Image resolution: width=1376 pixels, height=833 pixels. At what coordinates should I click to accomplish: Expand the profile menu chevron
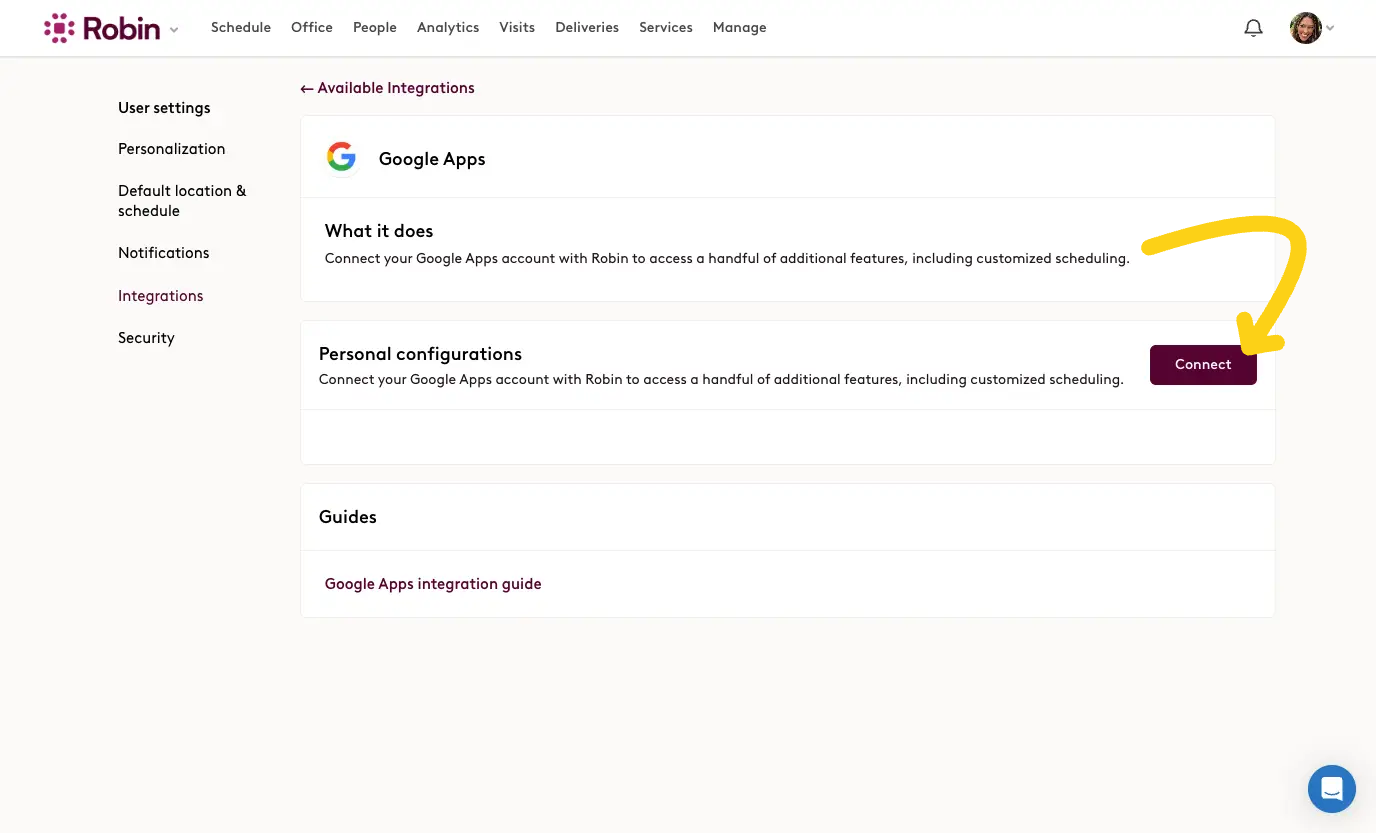click(x=1330, y=28)
